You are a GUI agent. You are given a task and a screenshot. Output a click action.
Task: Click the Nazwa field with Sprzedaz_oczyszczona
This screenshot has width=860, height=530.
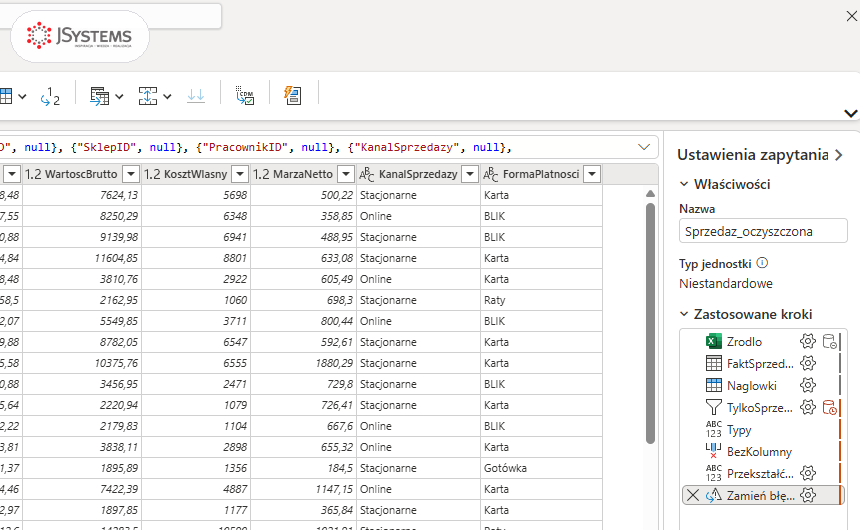[x=763, y=231]
